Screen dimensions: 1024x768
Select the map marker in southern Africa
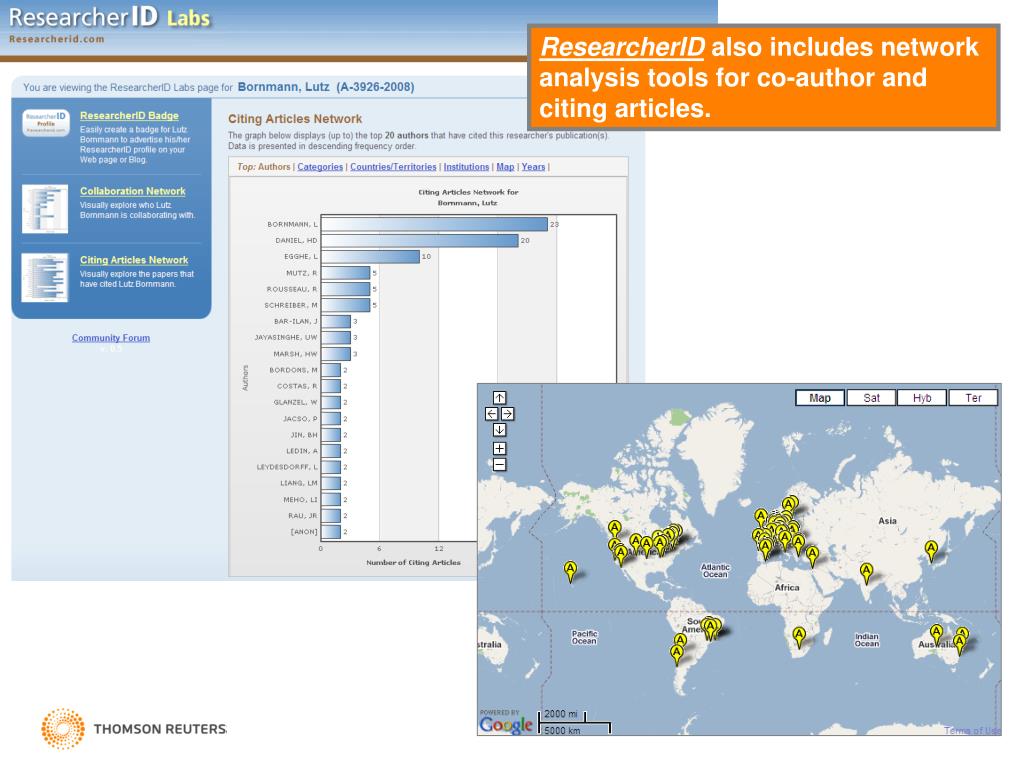click(799, 637)
